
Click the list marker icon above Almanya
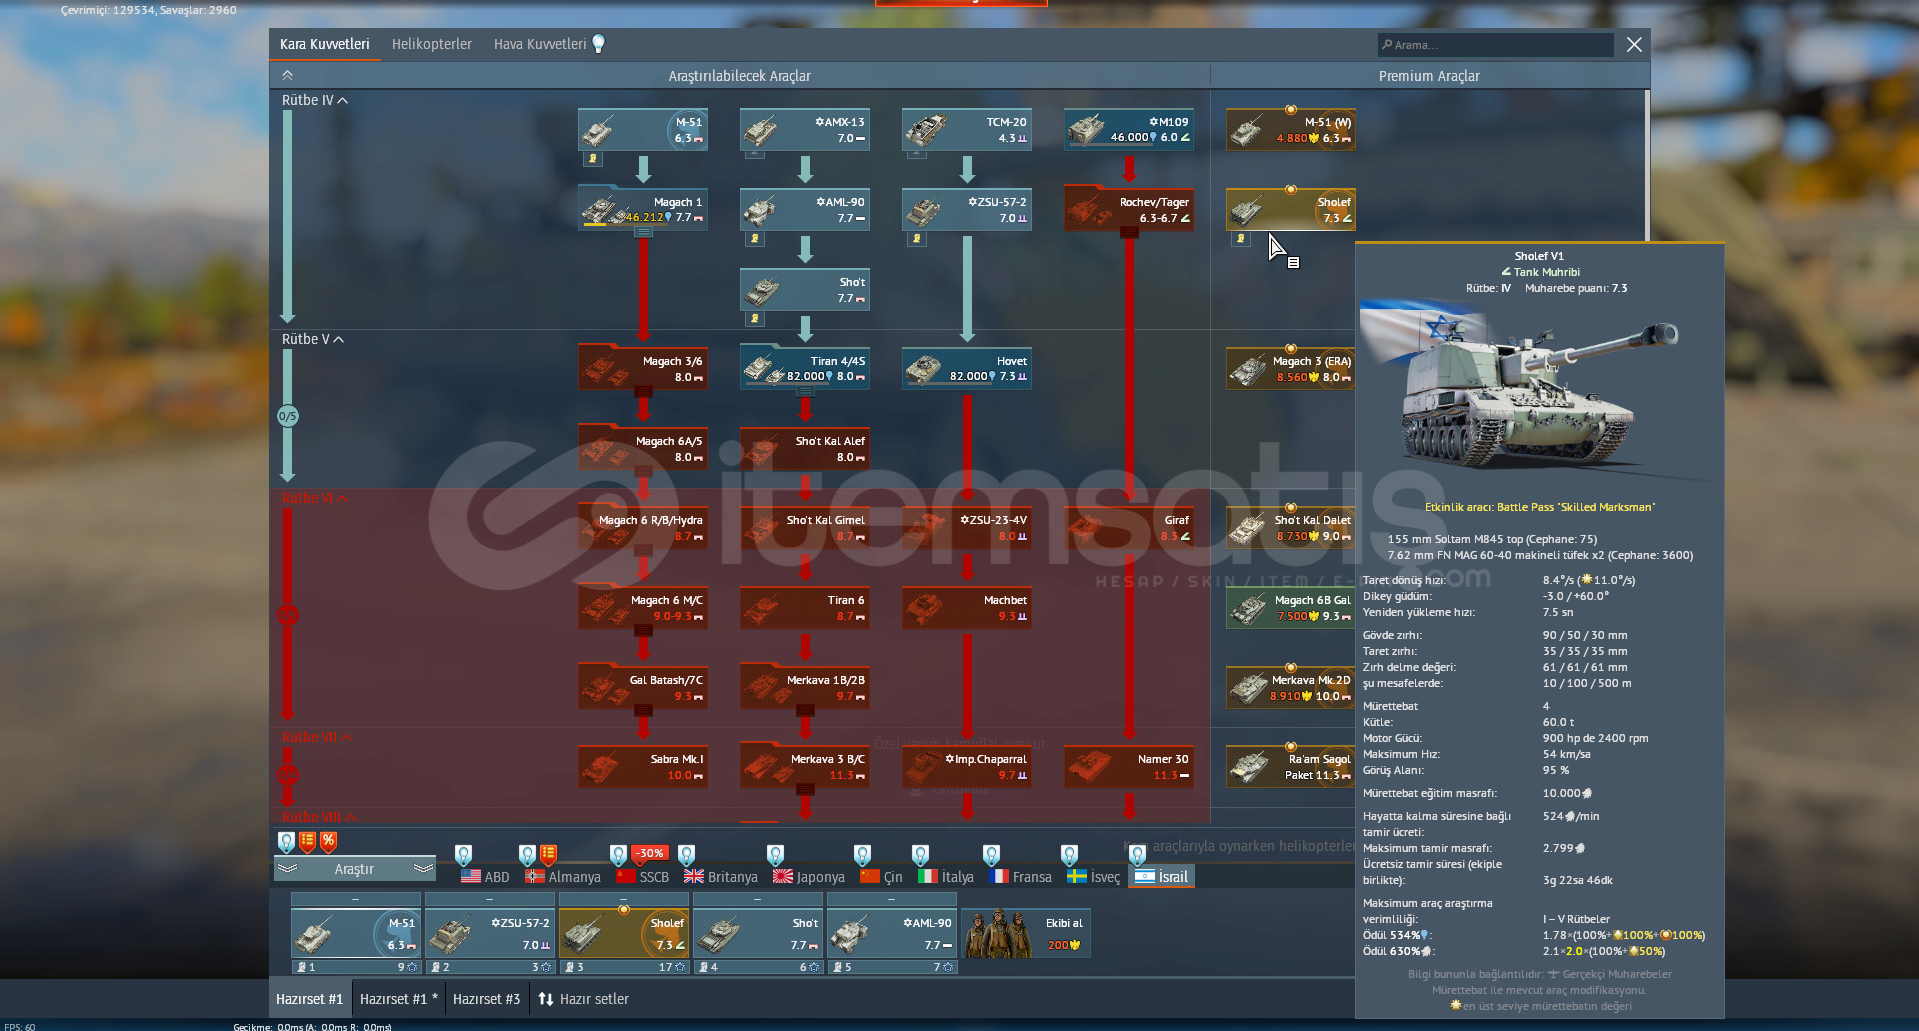(x=548, y=855)
